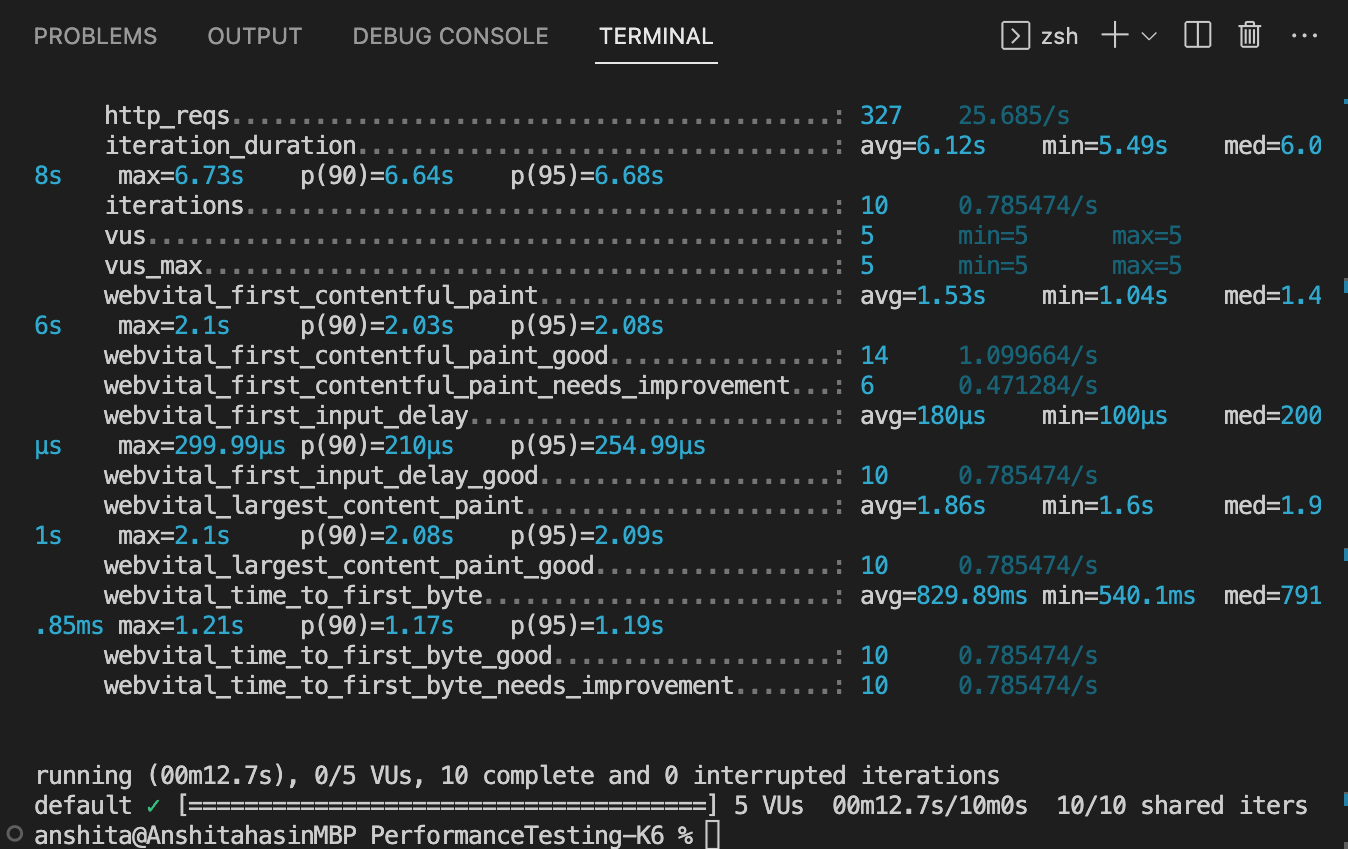Switch to the PROBLEMS tab
The image size is (1348, 849).
(95, 36)
